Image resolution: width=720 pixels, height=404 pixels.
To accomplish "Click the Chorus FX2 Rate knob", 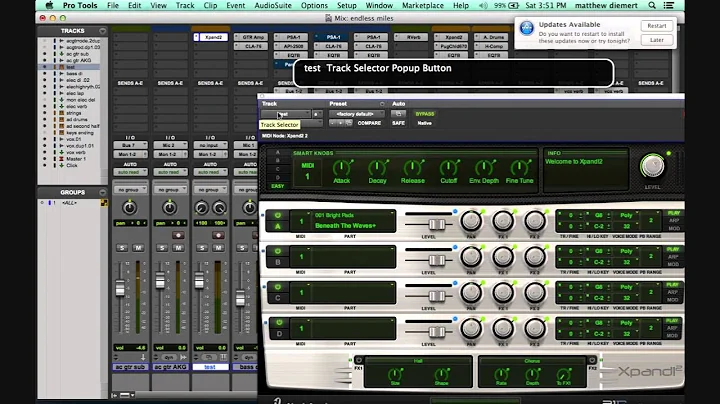I will tap(501, 374).
